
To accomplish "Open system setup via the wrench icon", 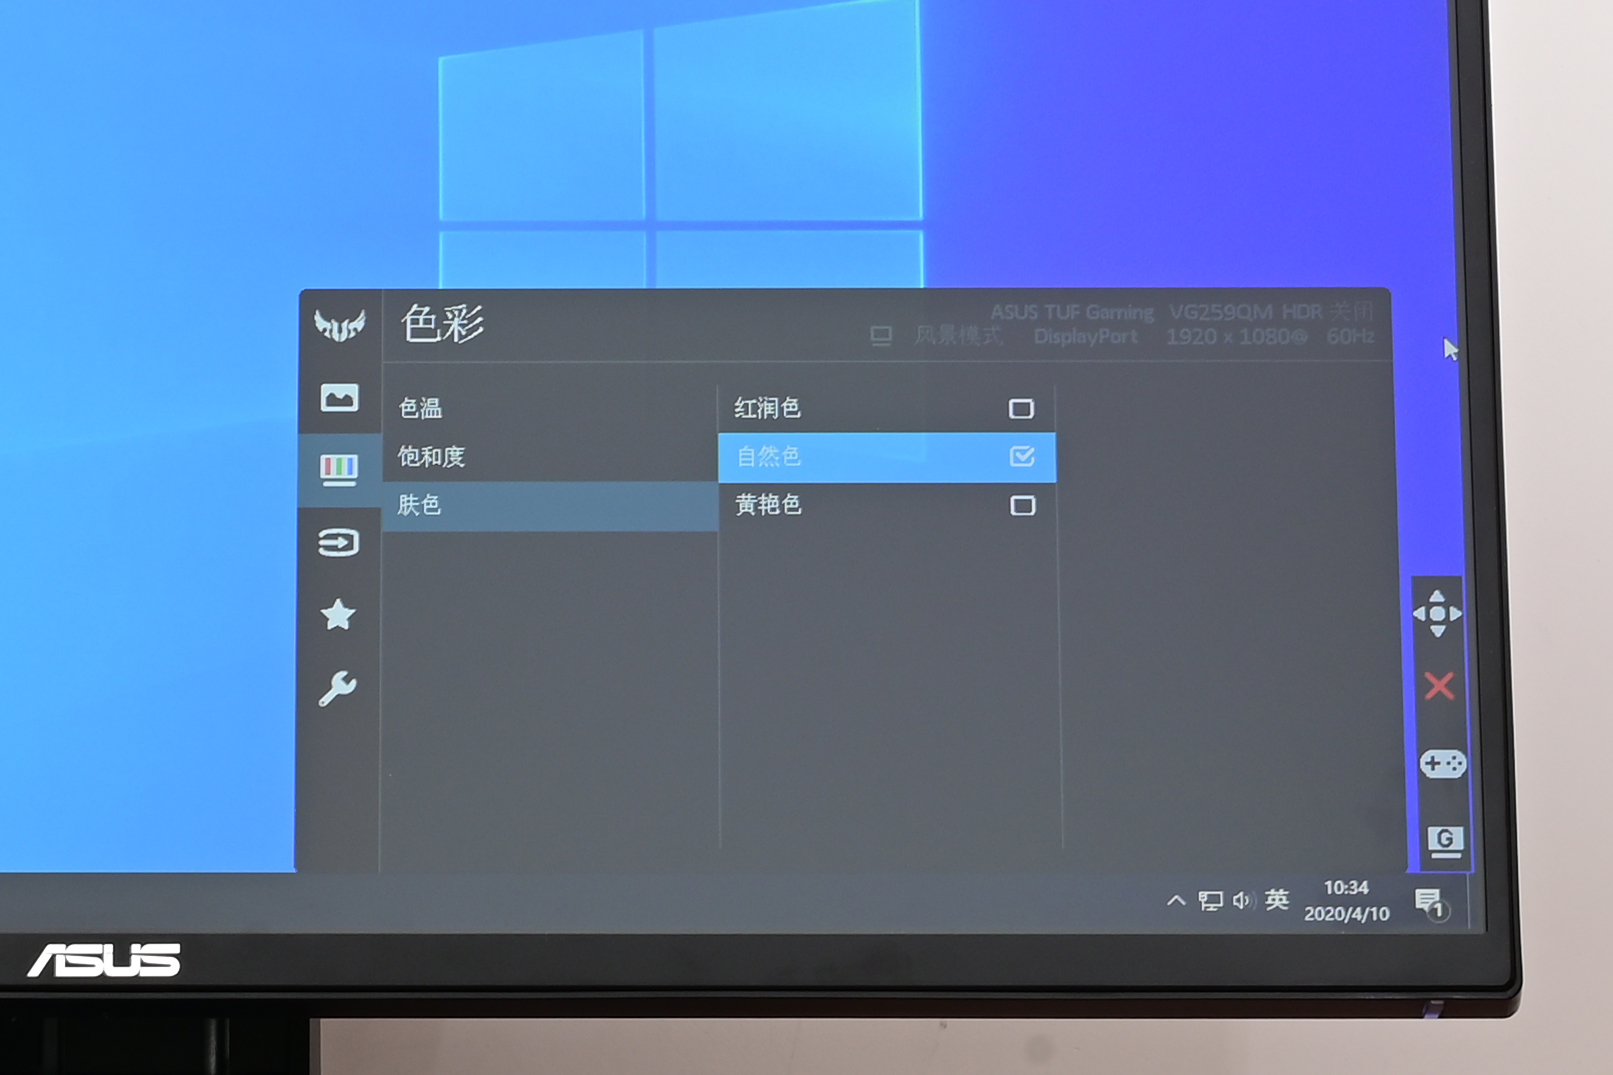I will click(x=340, y=687).
